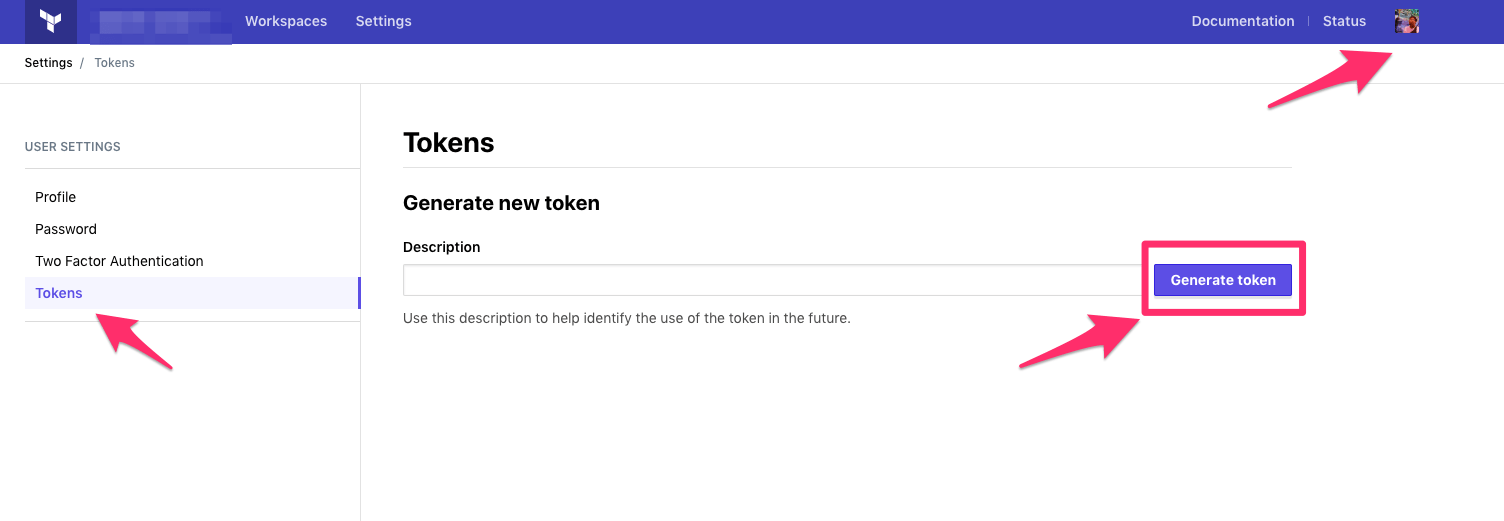Go to Workspaces in top navigation
The image size is (1504, 521).
(286, 21)
